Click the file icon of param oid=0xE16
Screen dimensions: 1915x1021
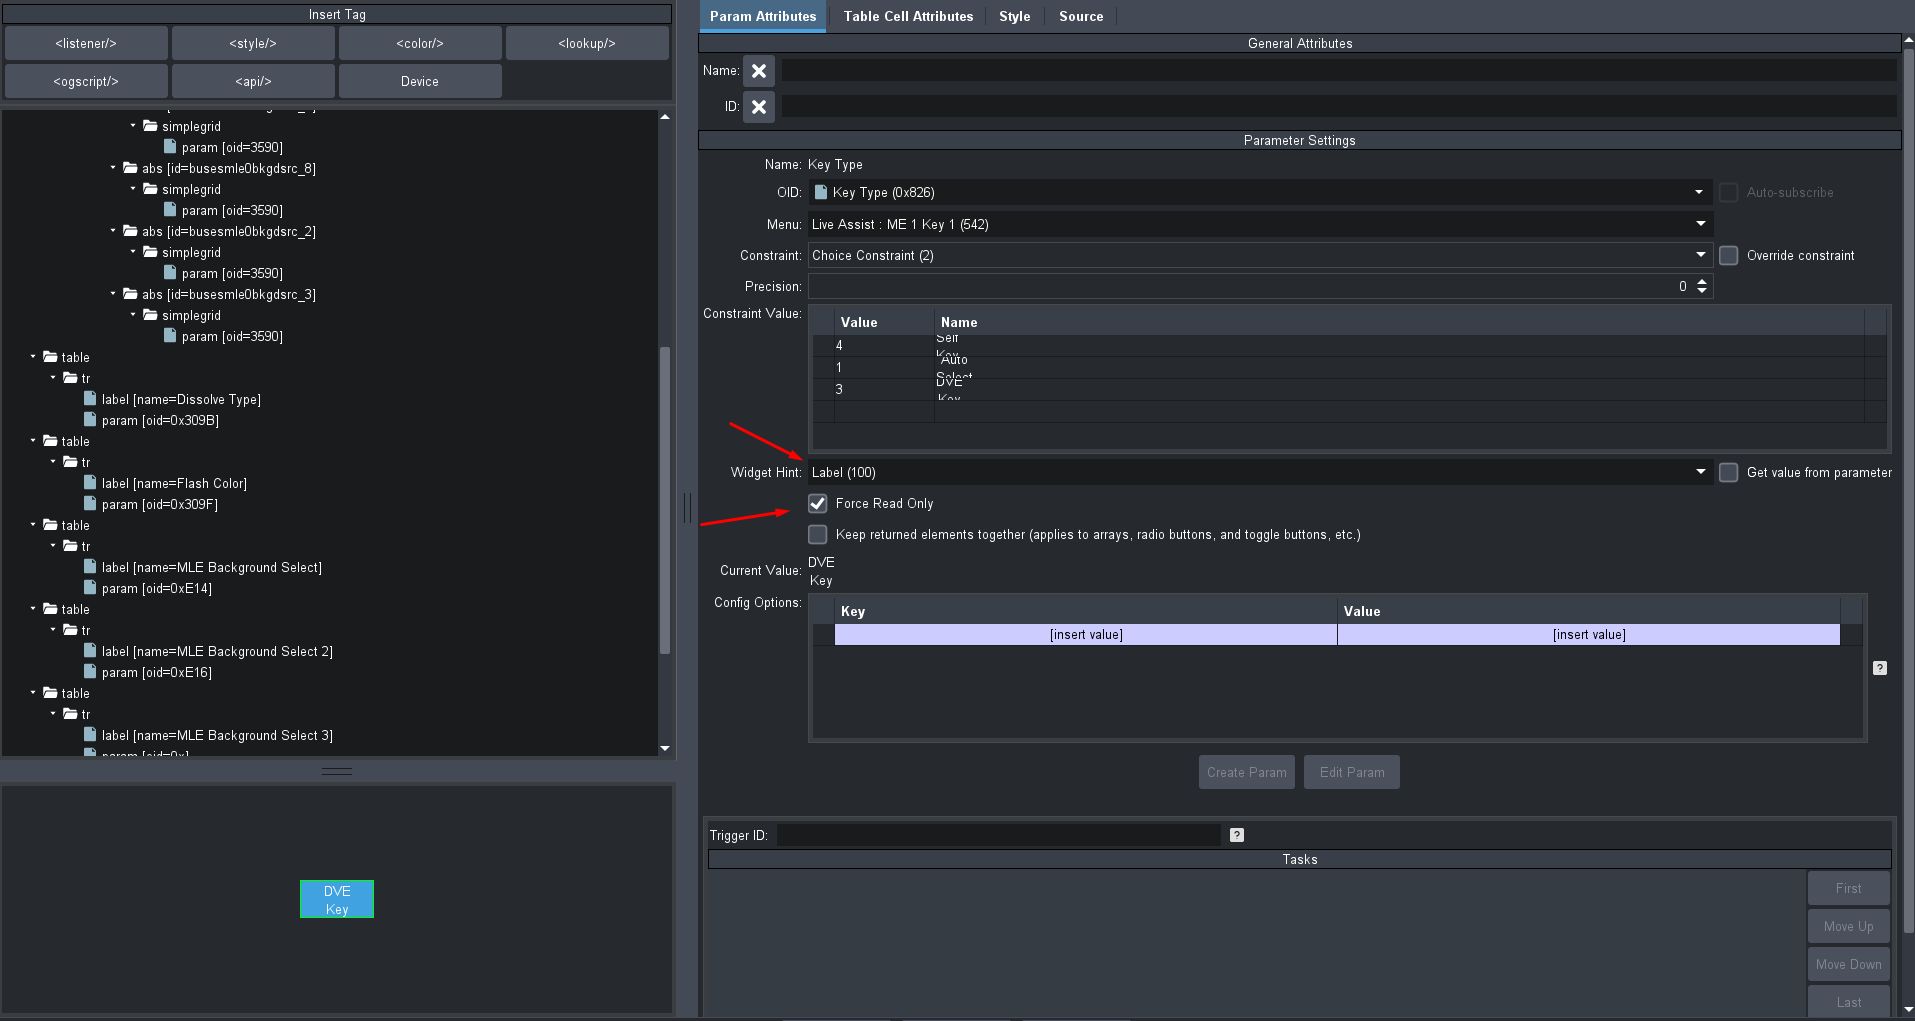(90, 672)
